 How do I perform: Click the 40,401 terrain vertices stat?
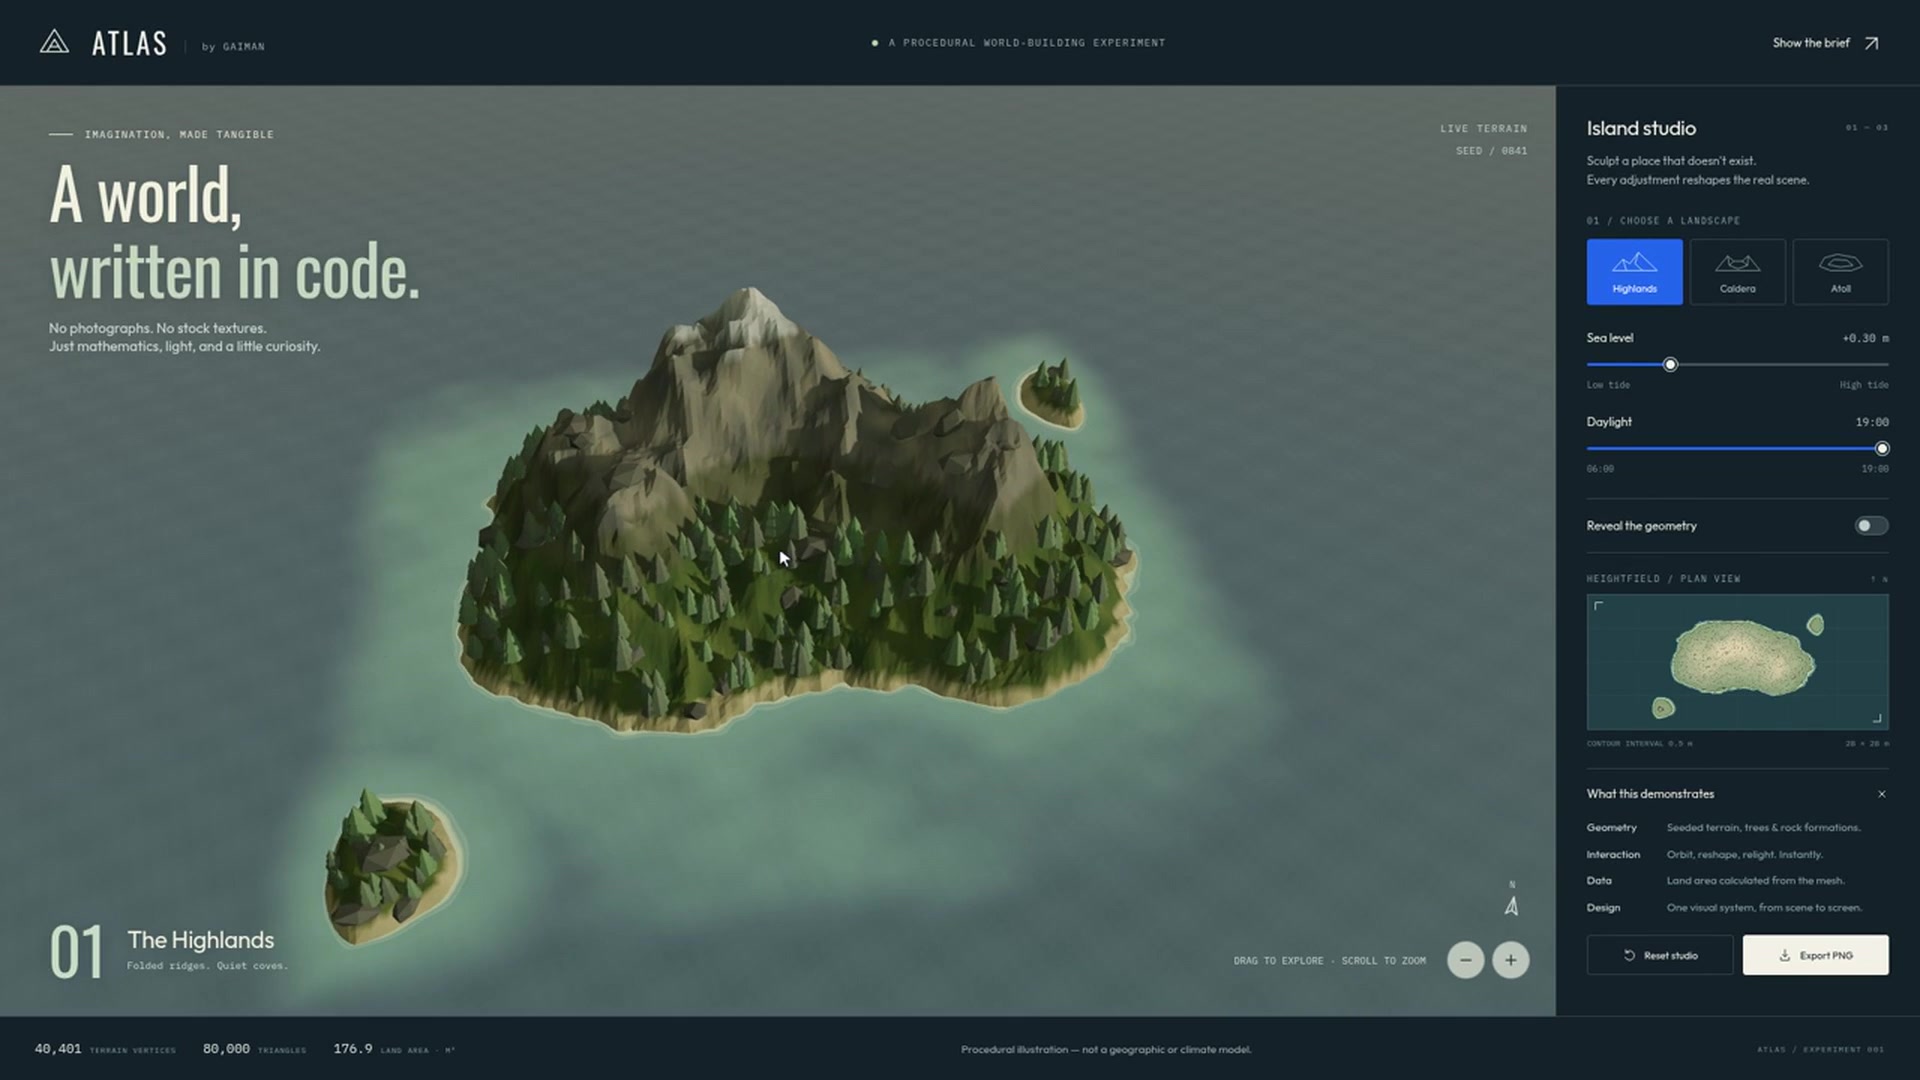105,1049
